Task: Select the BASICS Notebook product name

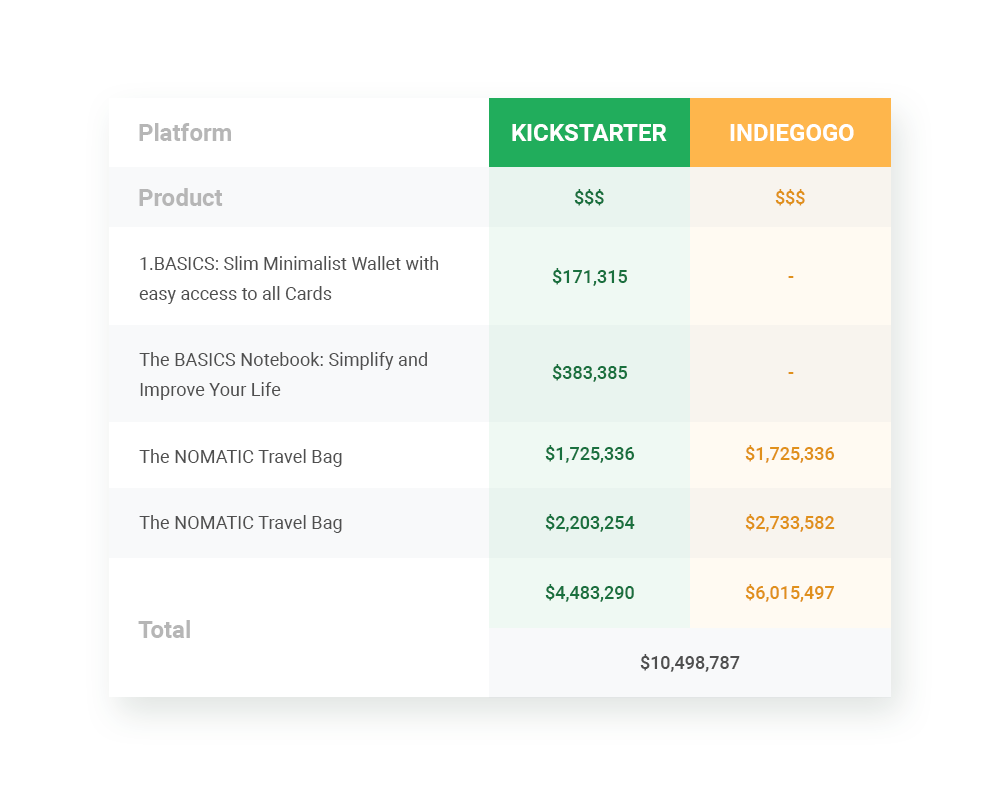Action: click(x=284, y=374)
